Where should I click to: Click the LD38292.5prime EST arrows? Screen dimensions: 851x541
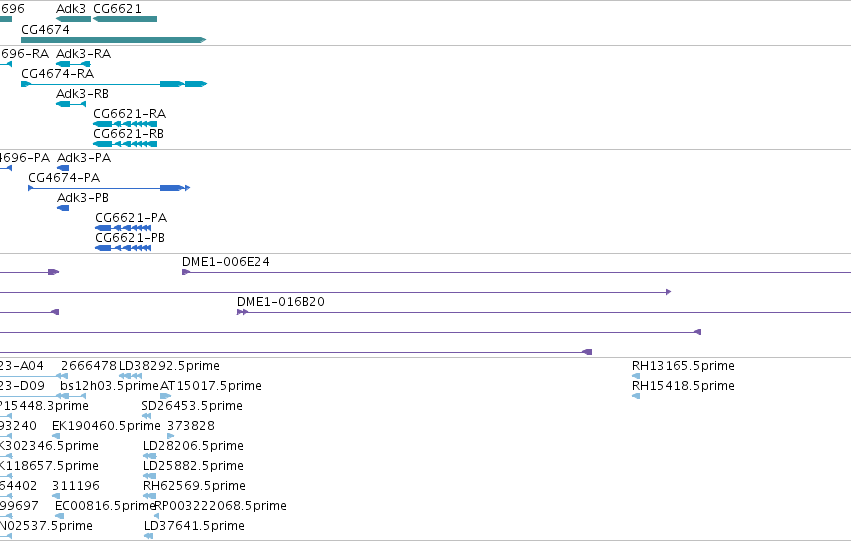pos(130,376)
